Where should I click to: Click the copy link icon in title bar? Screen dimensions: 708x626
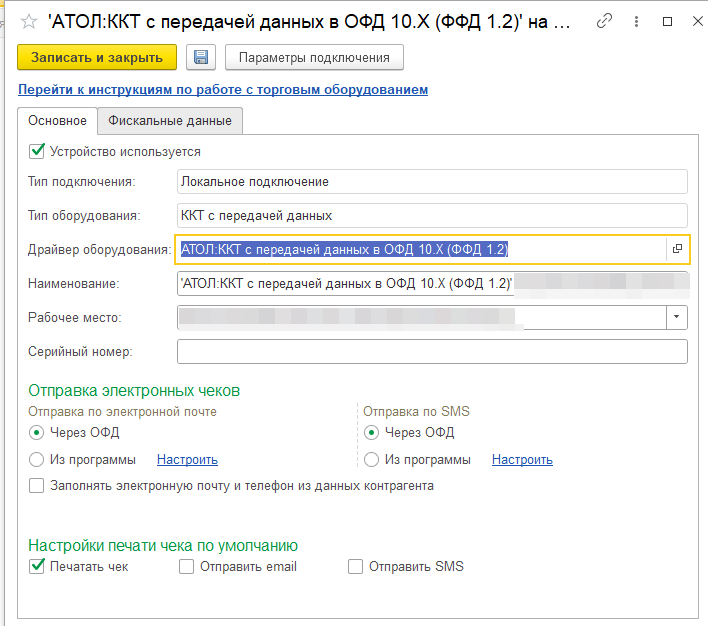(x=603, y=21)
